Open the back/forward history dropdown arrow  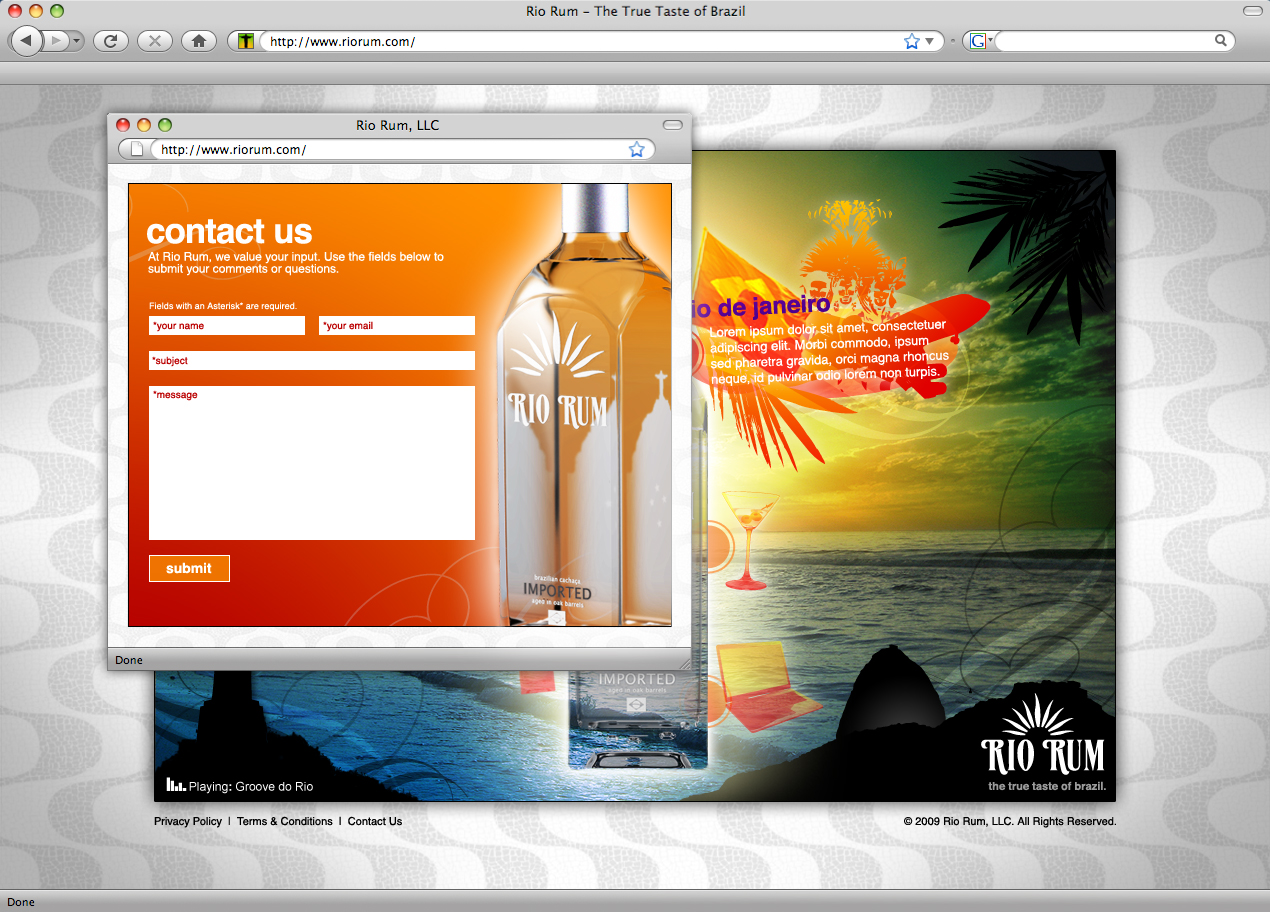tap(77, 41)
